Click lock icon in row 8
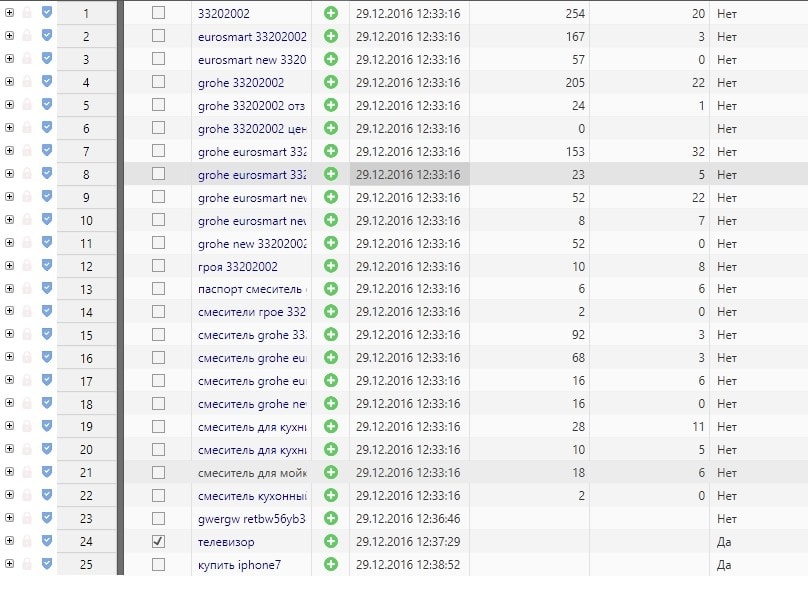The width and height of the screenshot is (808, 603). (27, 174)
